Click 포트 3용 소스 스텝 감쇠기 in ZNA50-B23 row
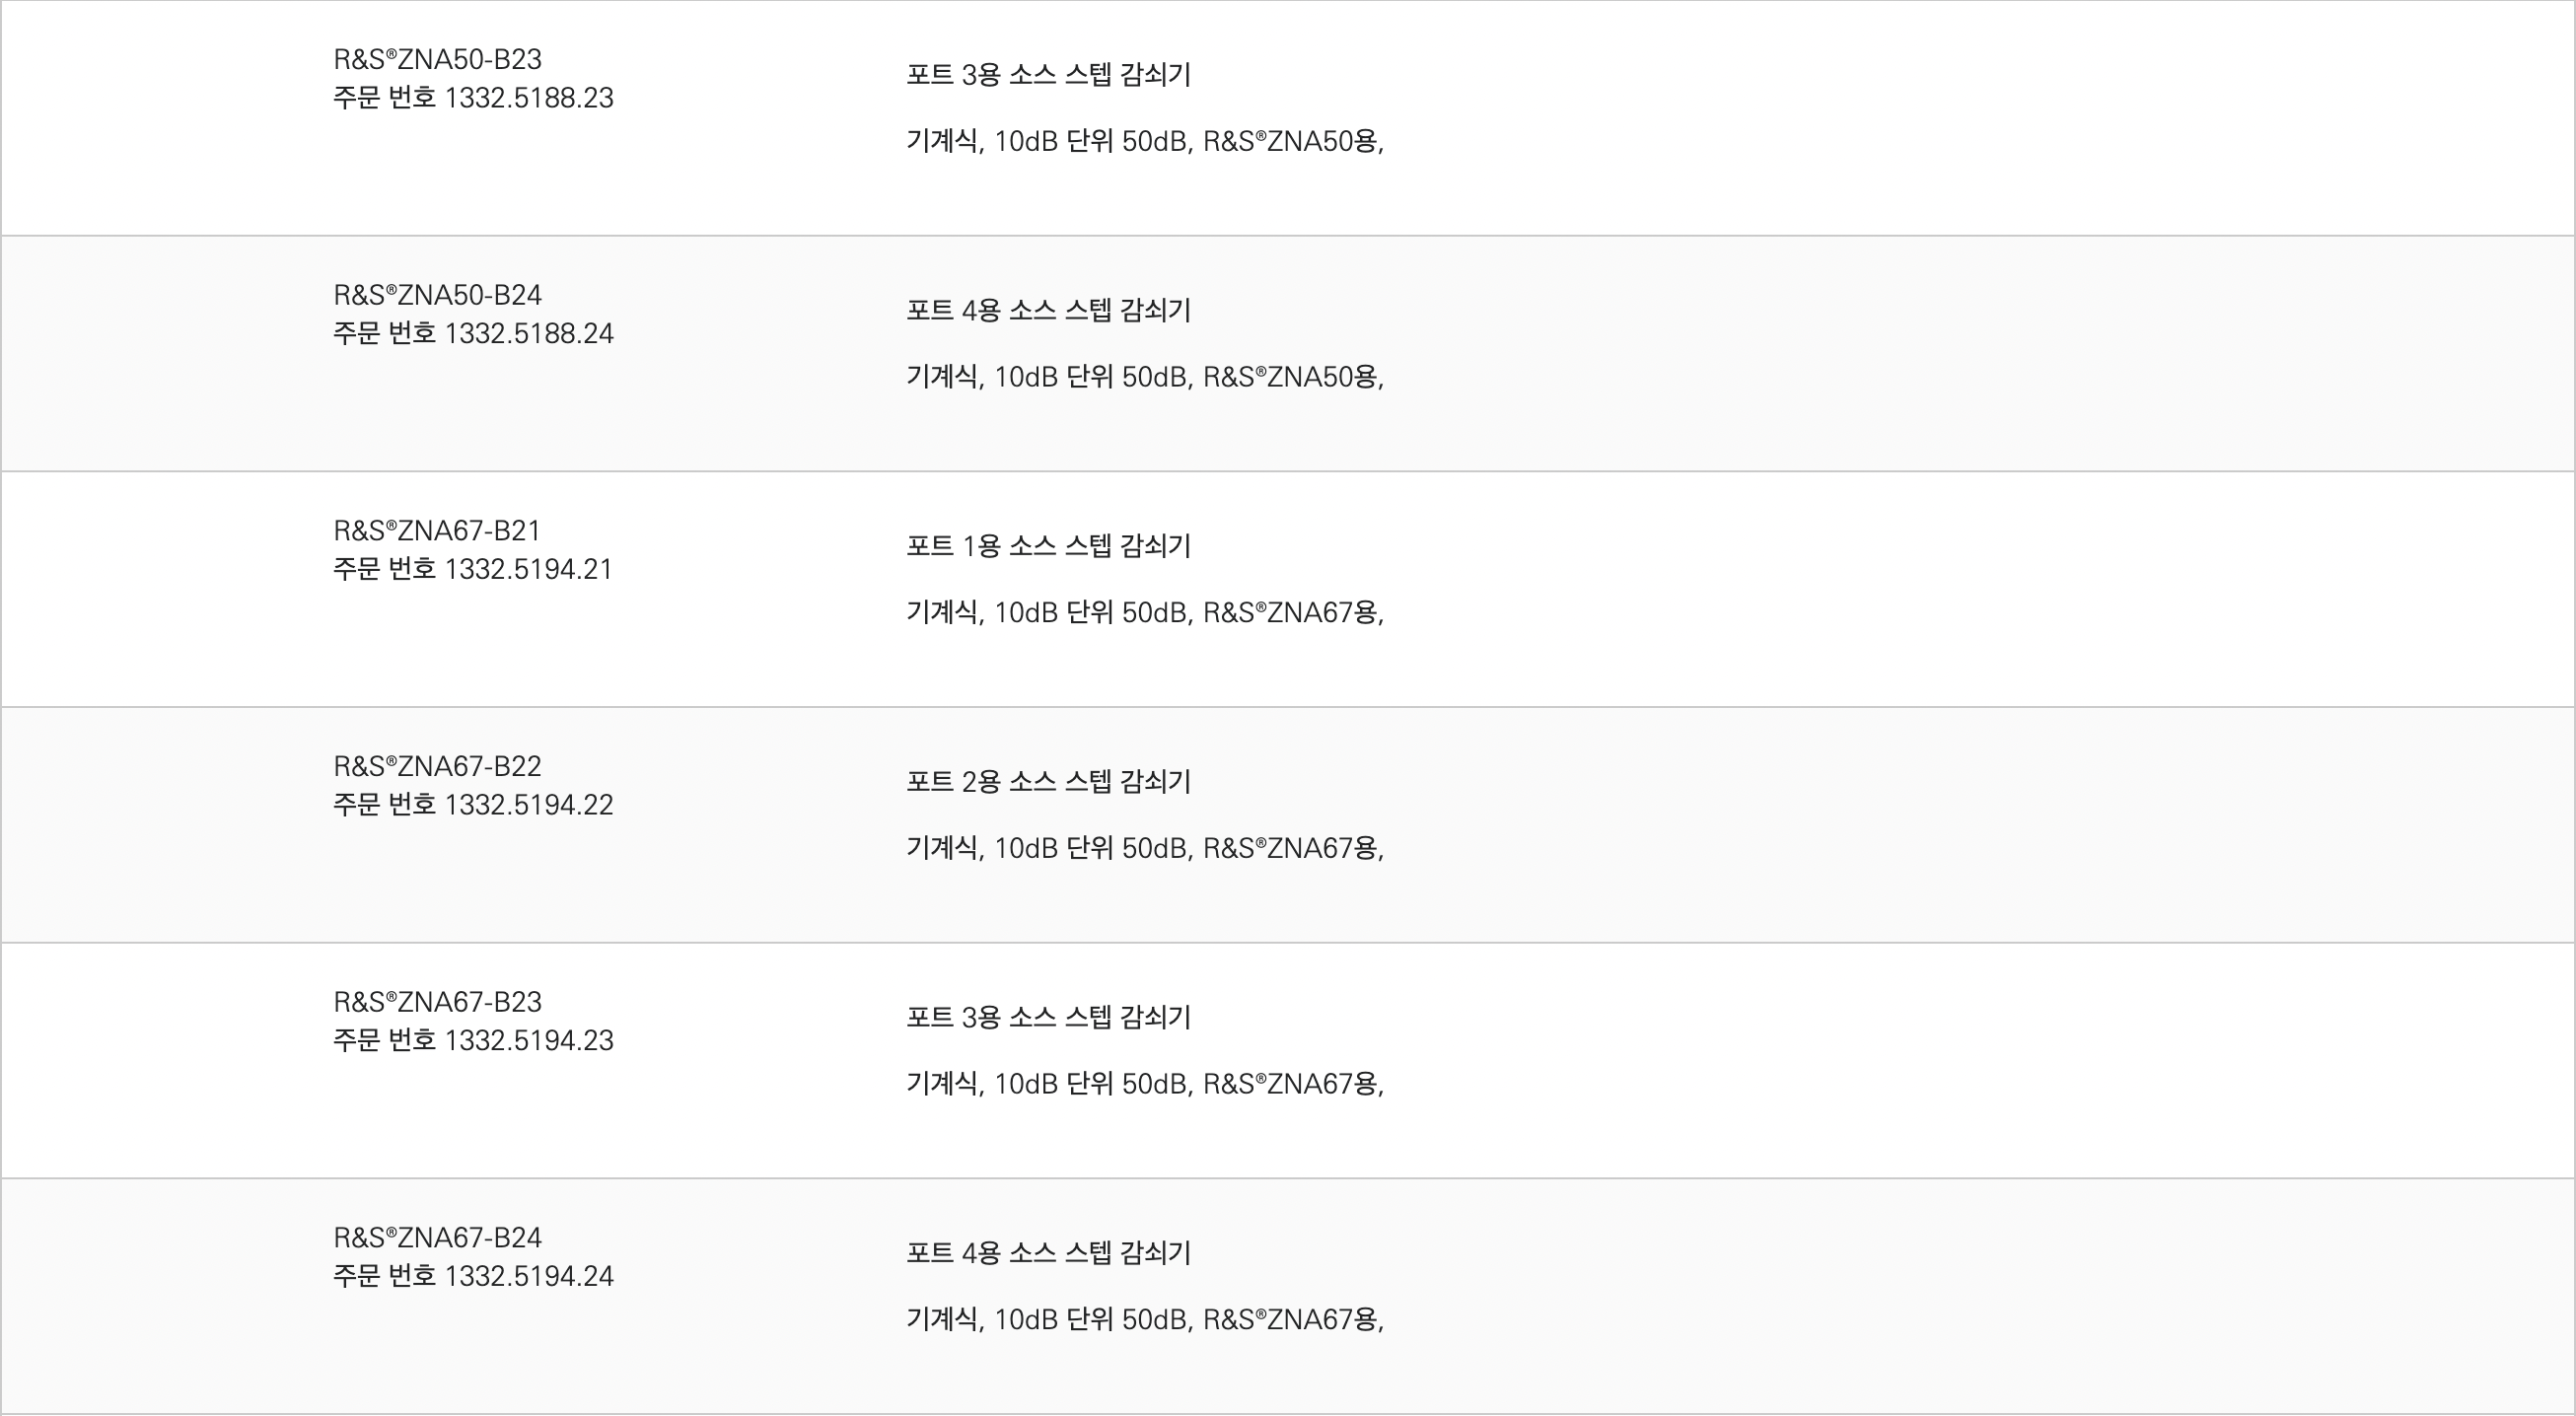 pyautogui.click(x=1048, y=75)
